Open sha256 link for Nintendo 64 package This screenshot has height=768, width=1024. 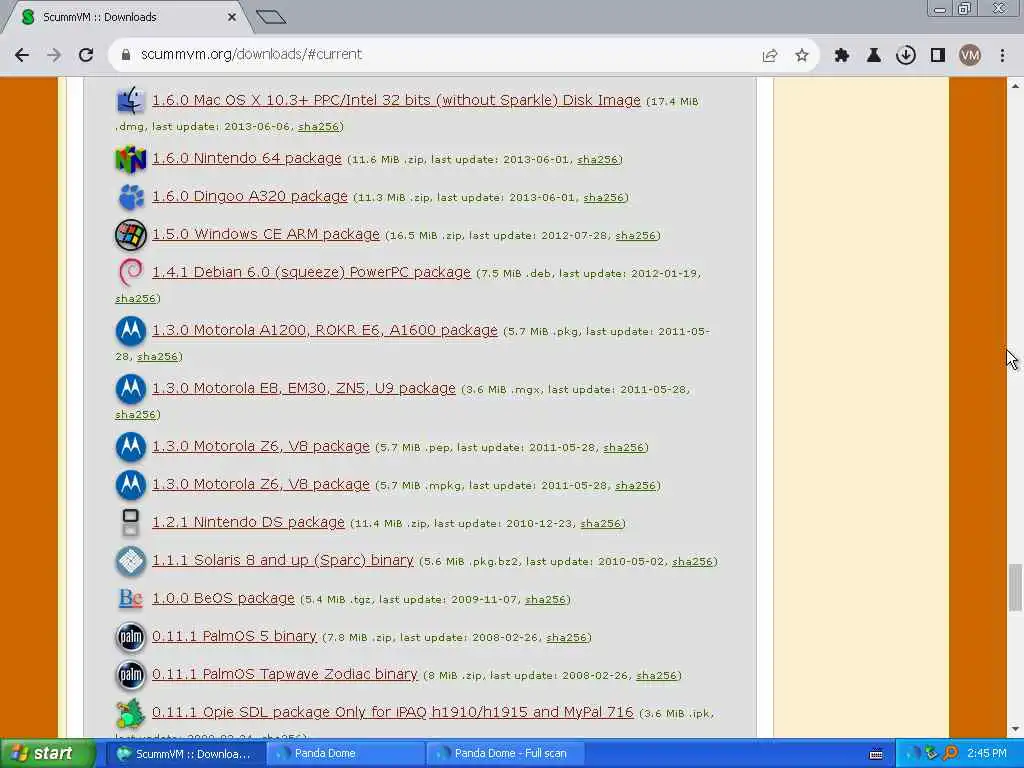click(x=597, y=160)
